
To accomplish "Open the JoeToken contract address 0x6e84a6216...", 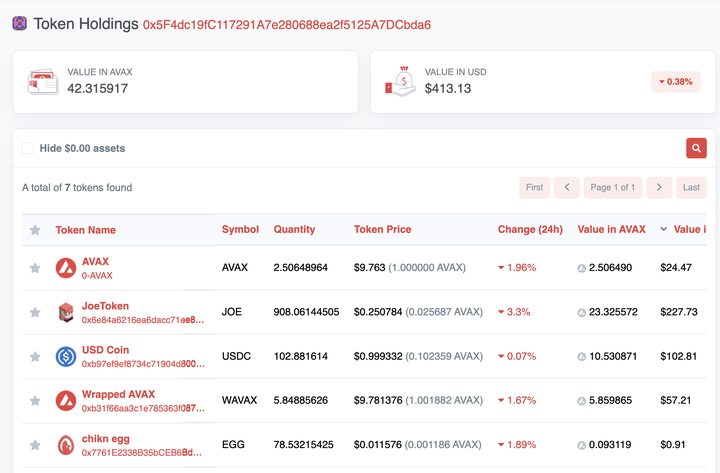I will coord(143,320).
